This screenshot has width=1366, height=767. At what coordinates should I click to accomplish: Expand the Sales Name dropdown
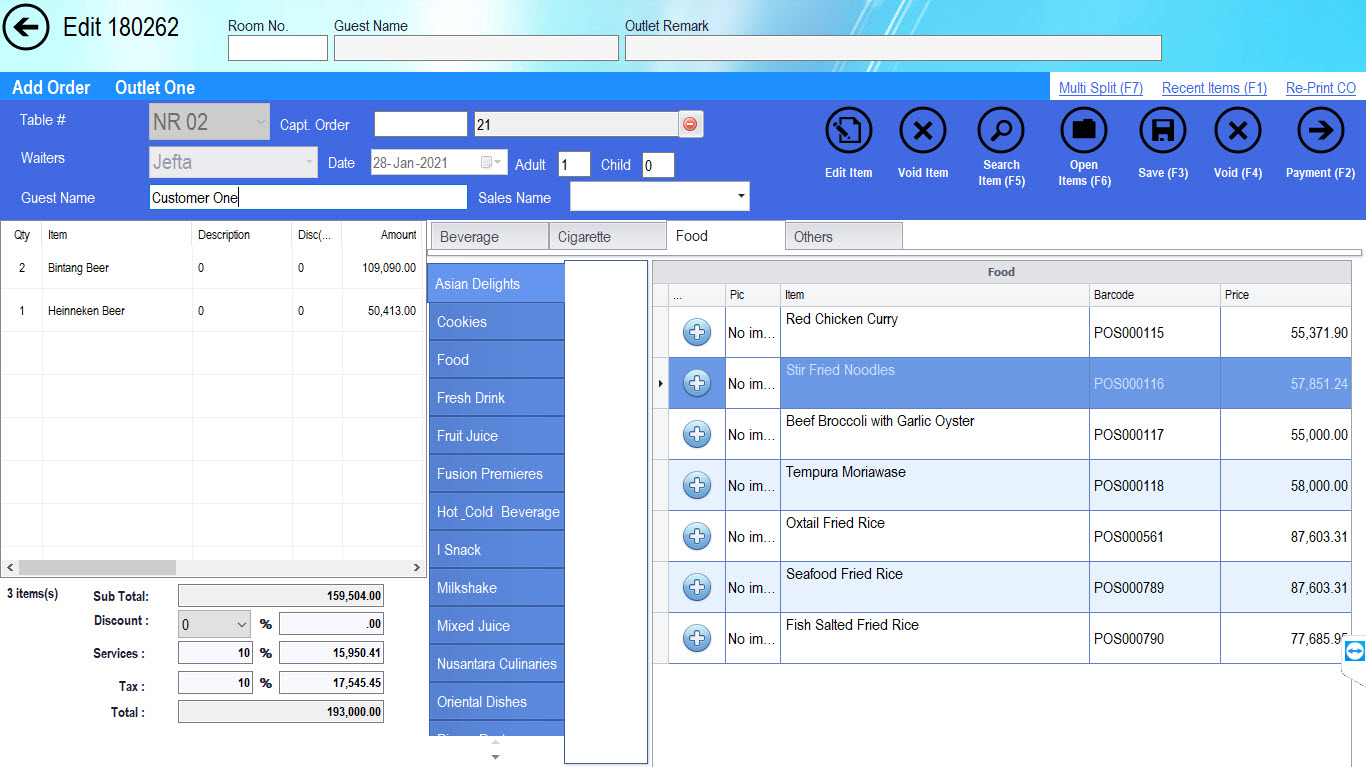[740, 197]
